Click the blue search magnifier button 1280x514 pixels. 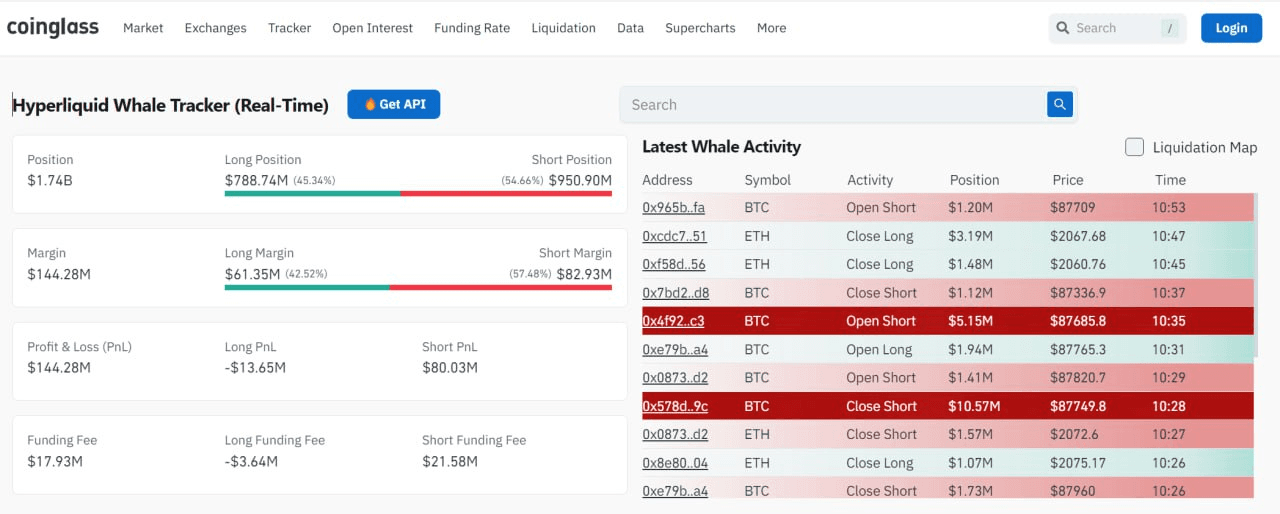coord(1060,104)
